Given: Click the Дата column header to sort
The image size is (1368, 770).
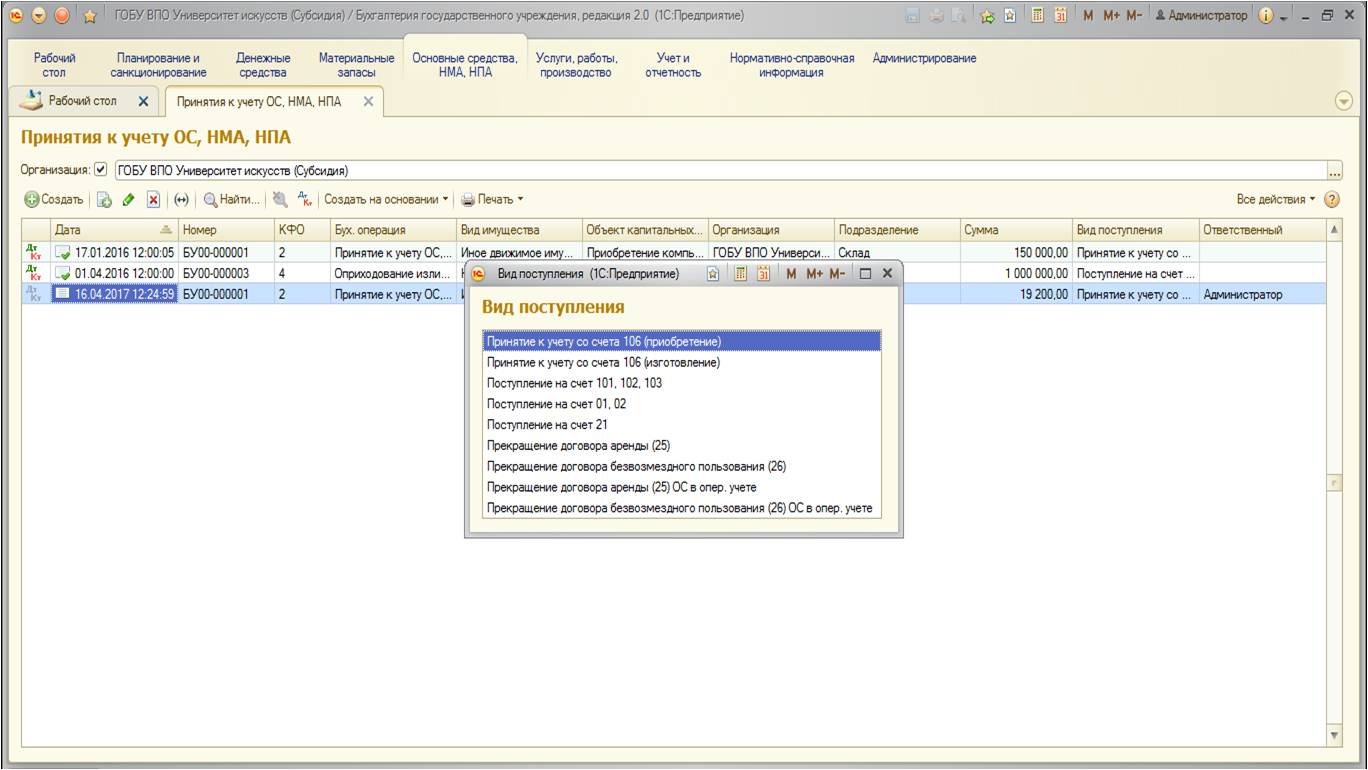Looking at the screenshot, I should click(x=100, y=230).
